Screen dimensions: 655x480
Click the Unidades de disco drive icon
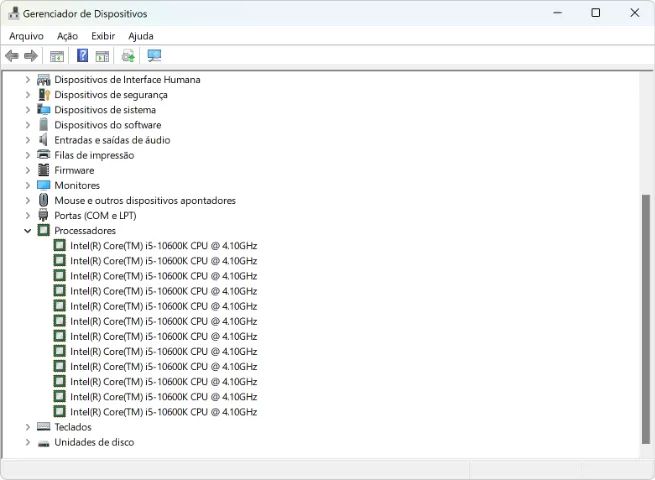coord(44,442)
